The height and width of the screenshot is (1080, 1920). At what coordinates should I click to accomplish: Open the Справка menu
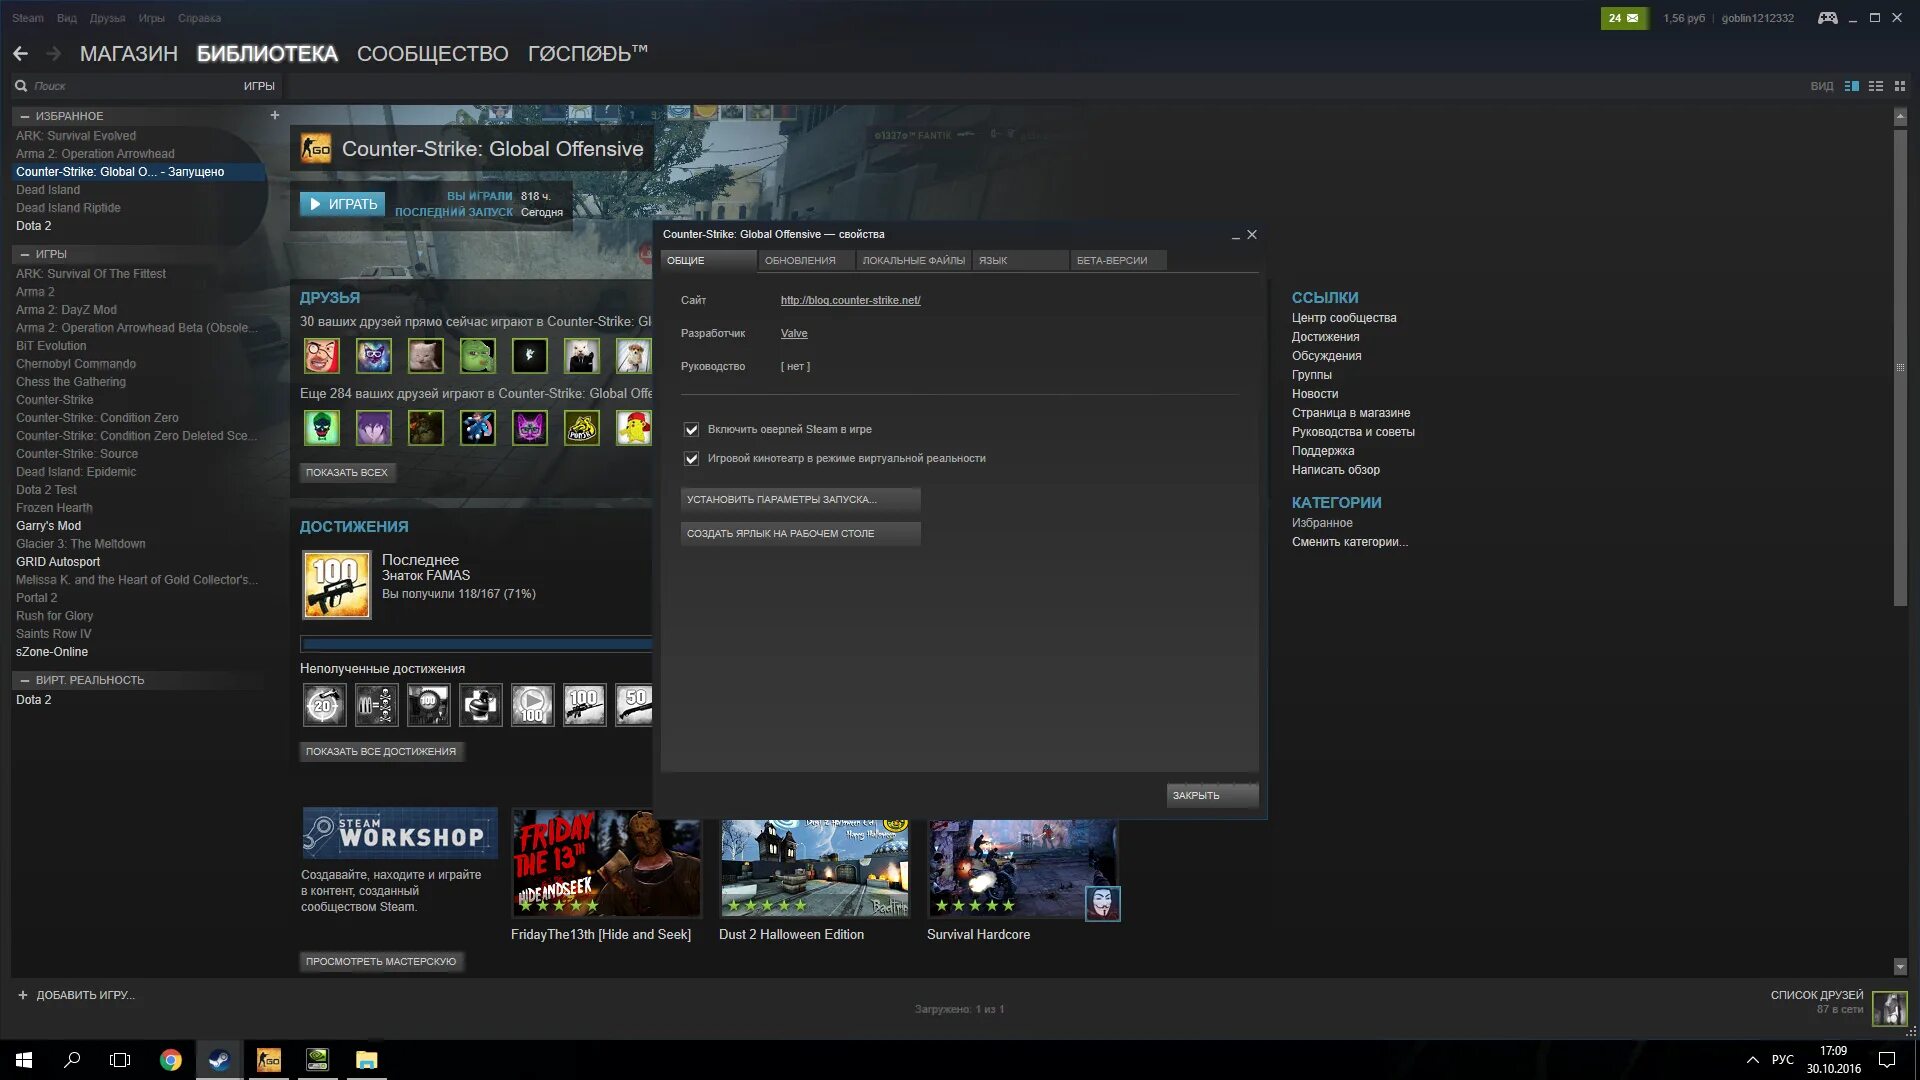(199, 18)
